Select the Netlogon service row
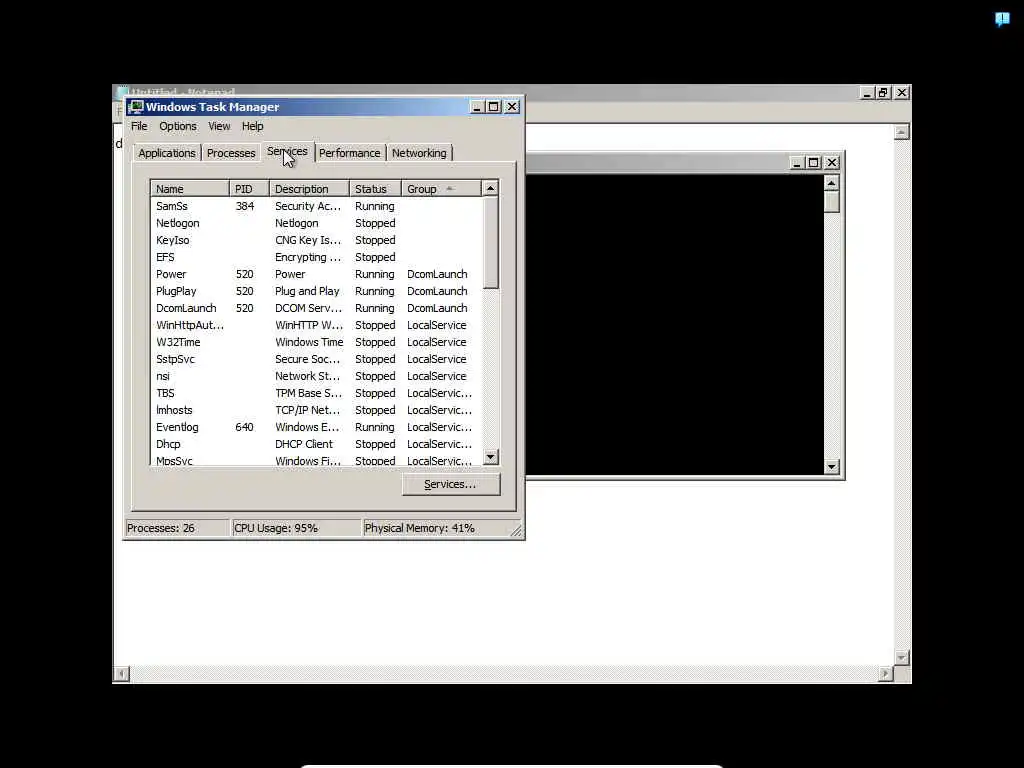Image resolution: width=1024 pixels, height=768 pixels. click(x=316, y=223)
